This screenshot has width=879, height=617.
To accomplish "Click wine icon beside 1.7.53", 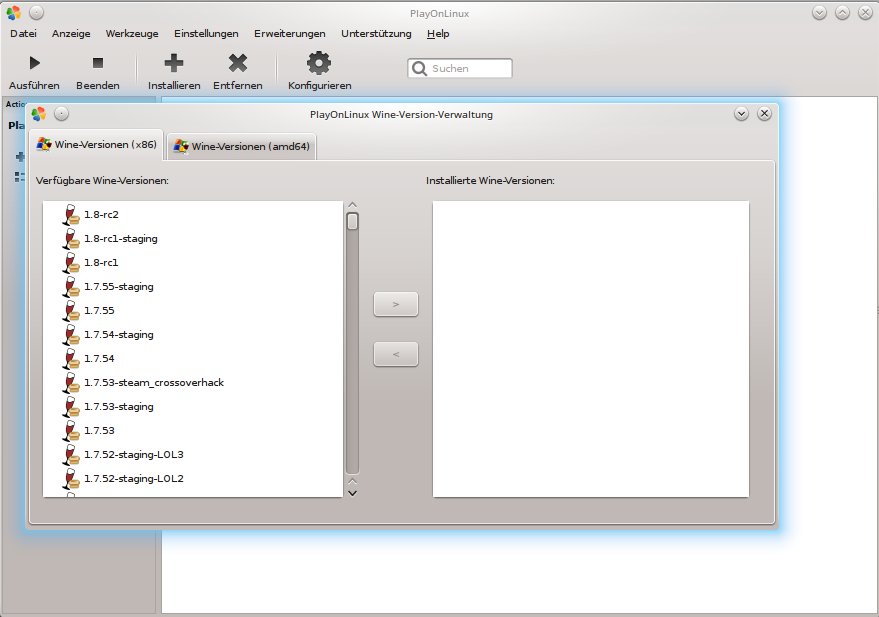I will (x=71, y=432).
